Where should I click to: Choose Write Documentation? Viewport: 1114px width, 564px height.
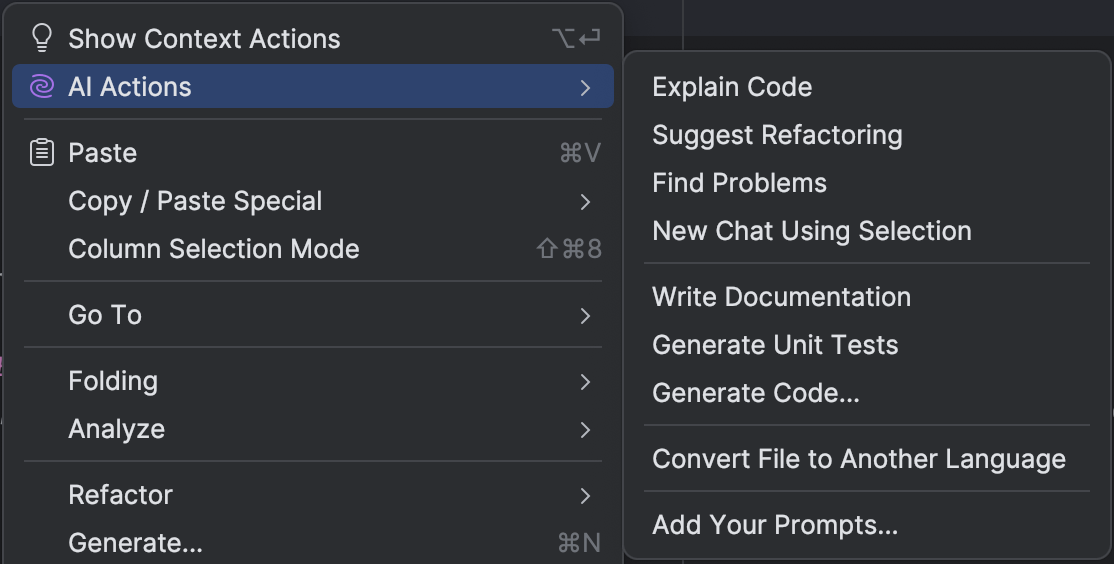pyautogui.click(x=781, y=297)
